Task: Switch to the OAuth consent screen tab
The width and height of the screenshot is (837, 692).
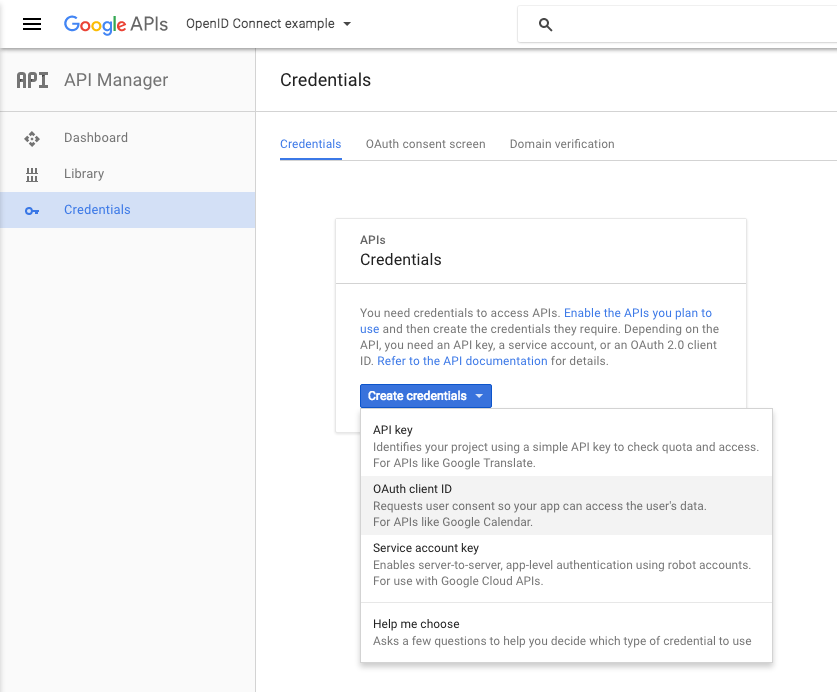Action: 425,144
